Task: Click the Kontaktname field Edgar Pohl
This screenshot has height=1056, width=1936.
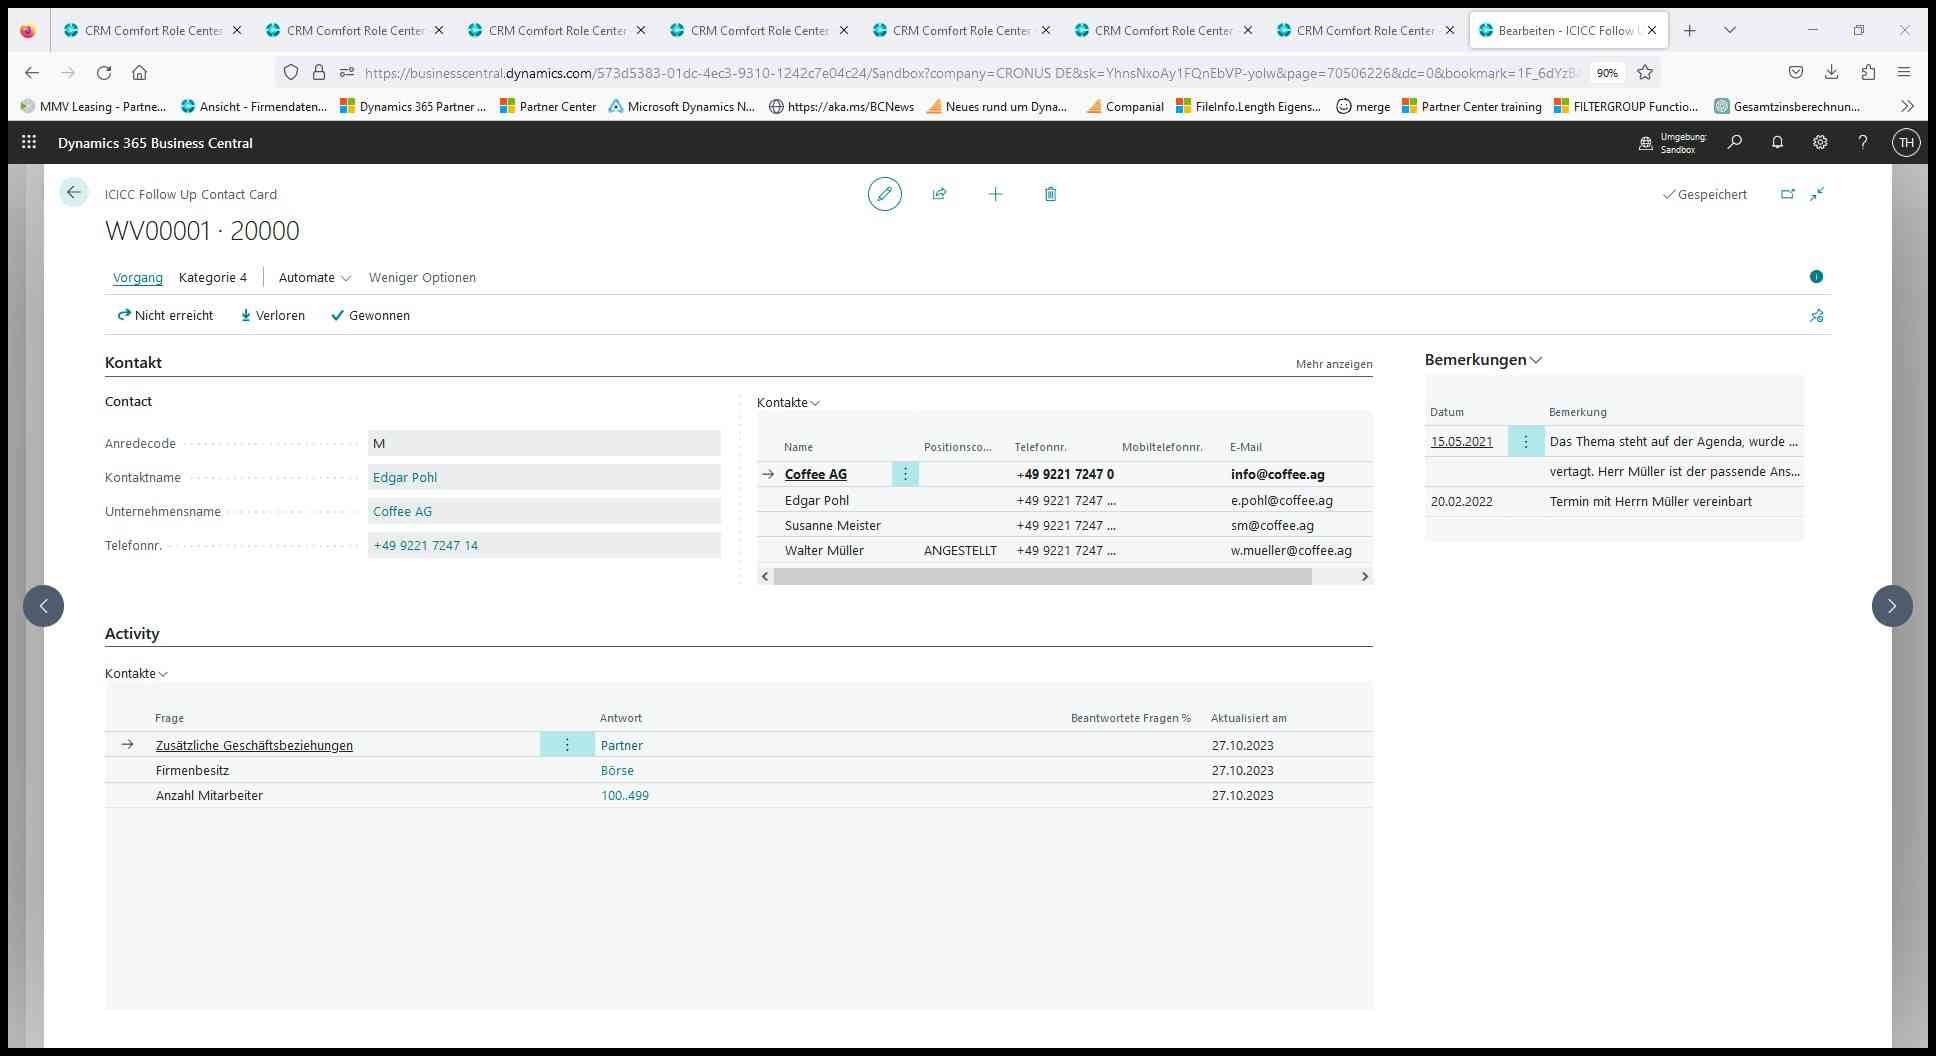Action: (x=543, y=478)
